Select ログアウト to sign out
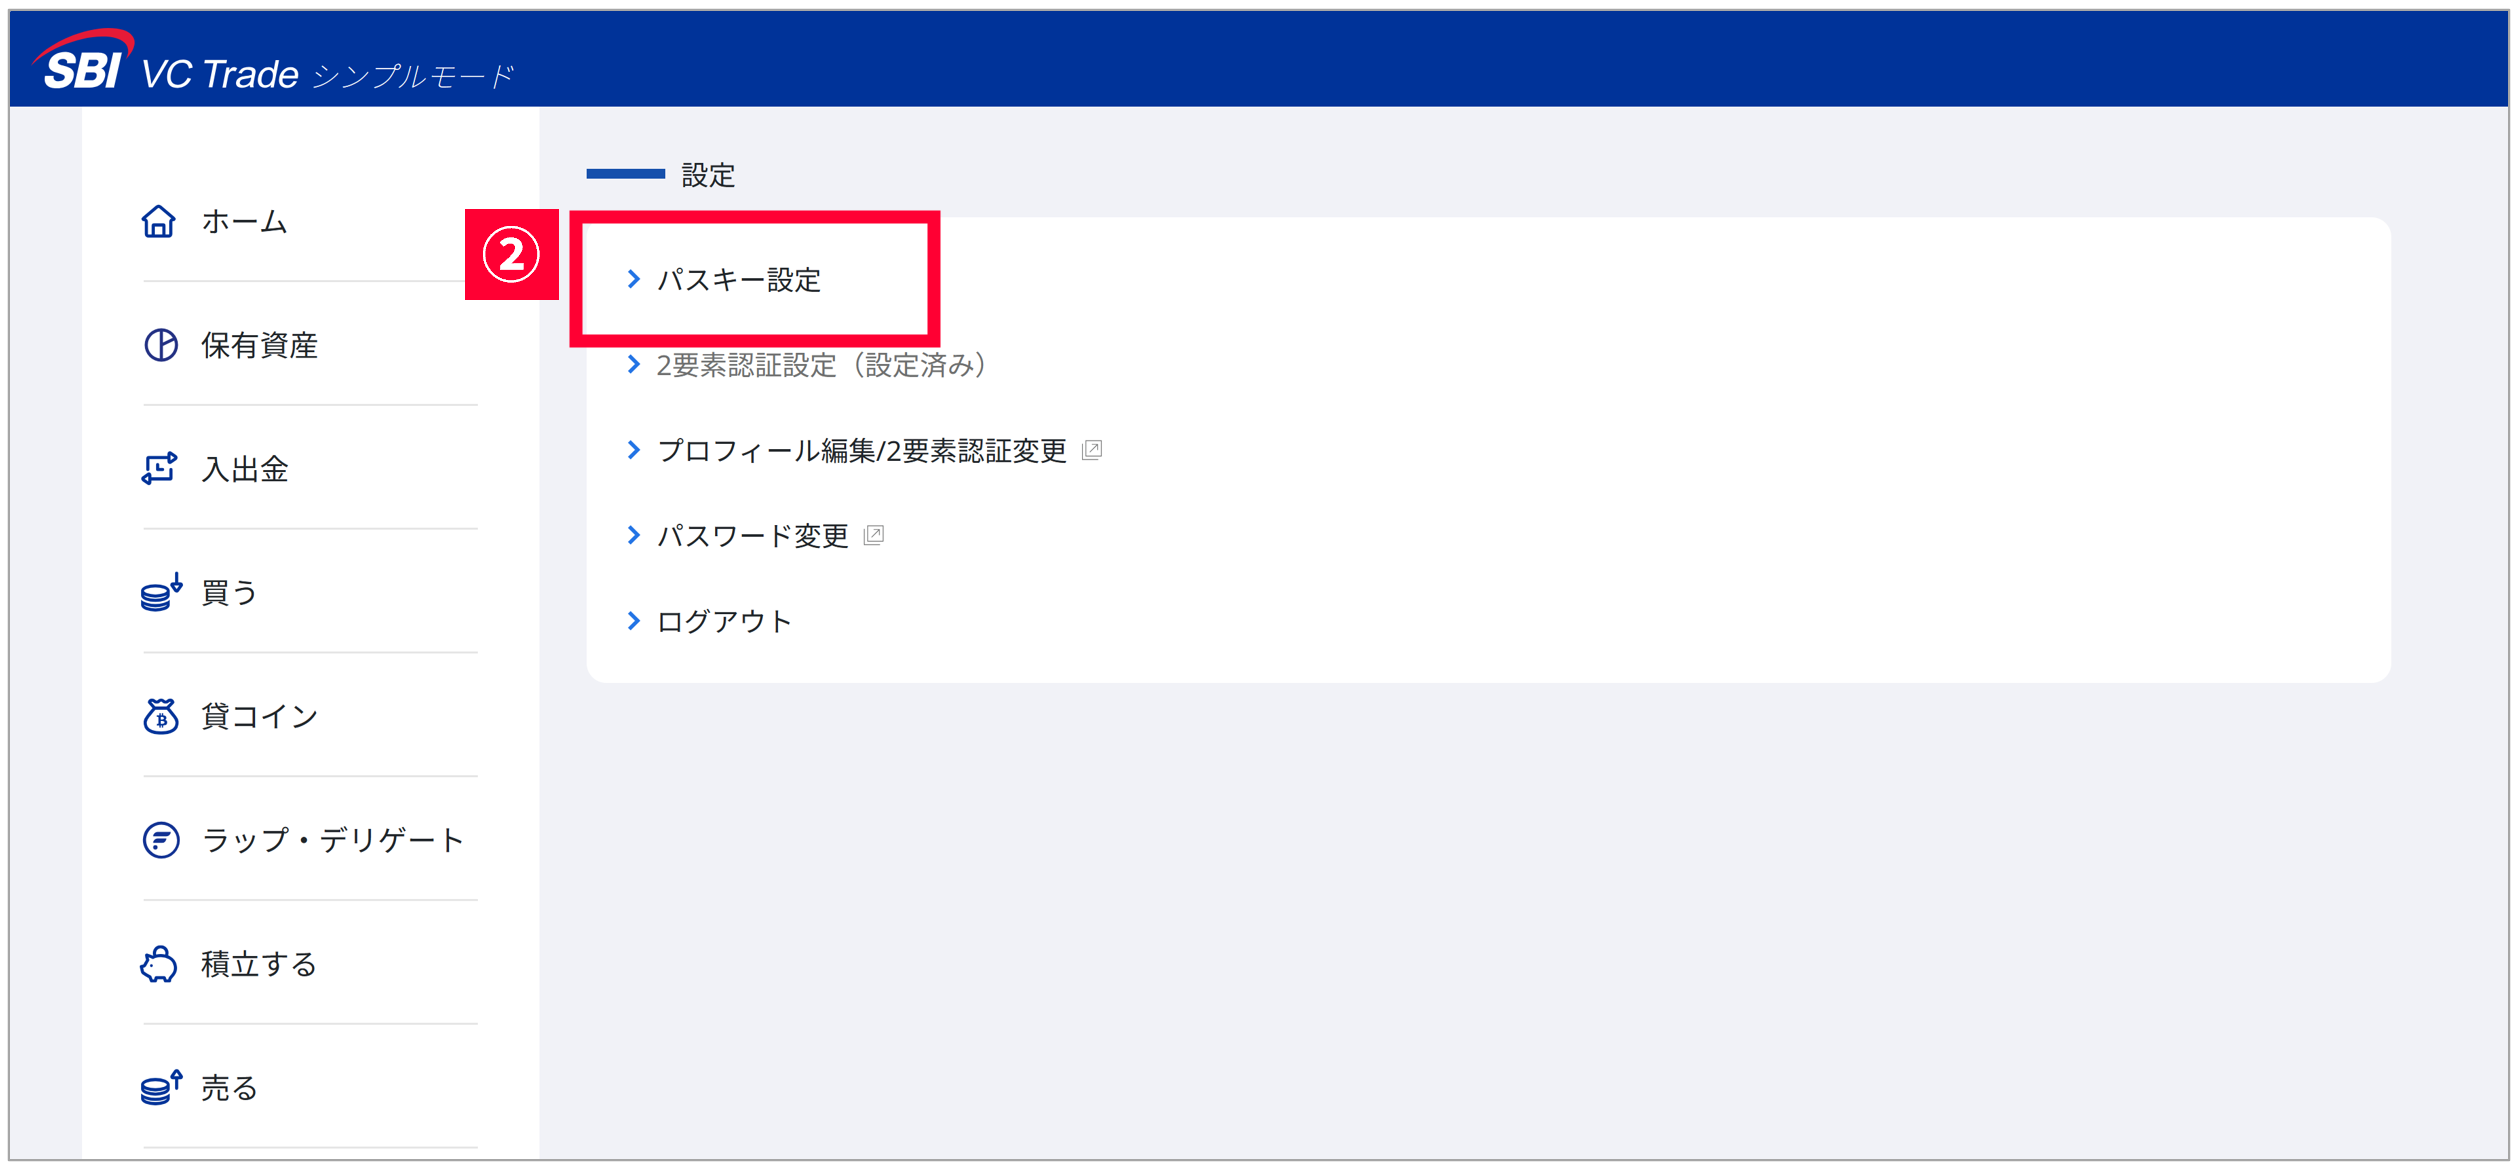Viewport: 2517px width, 1168px height. click(x=724, y=621)
